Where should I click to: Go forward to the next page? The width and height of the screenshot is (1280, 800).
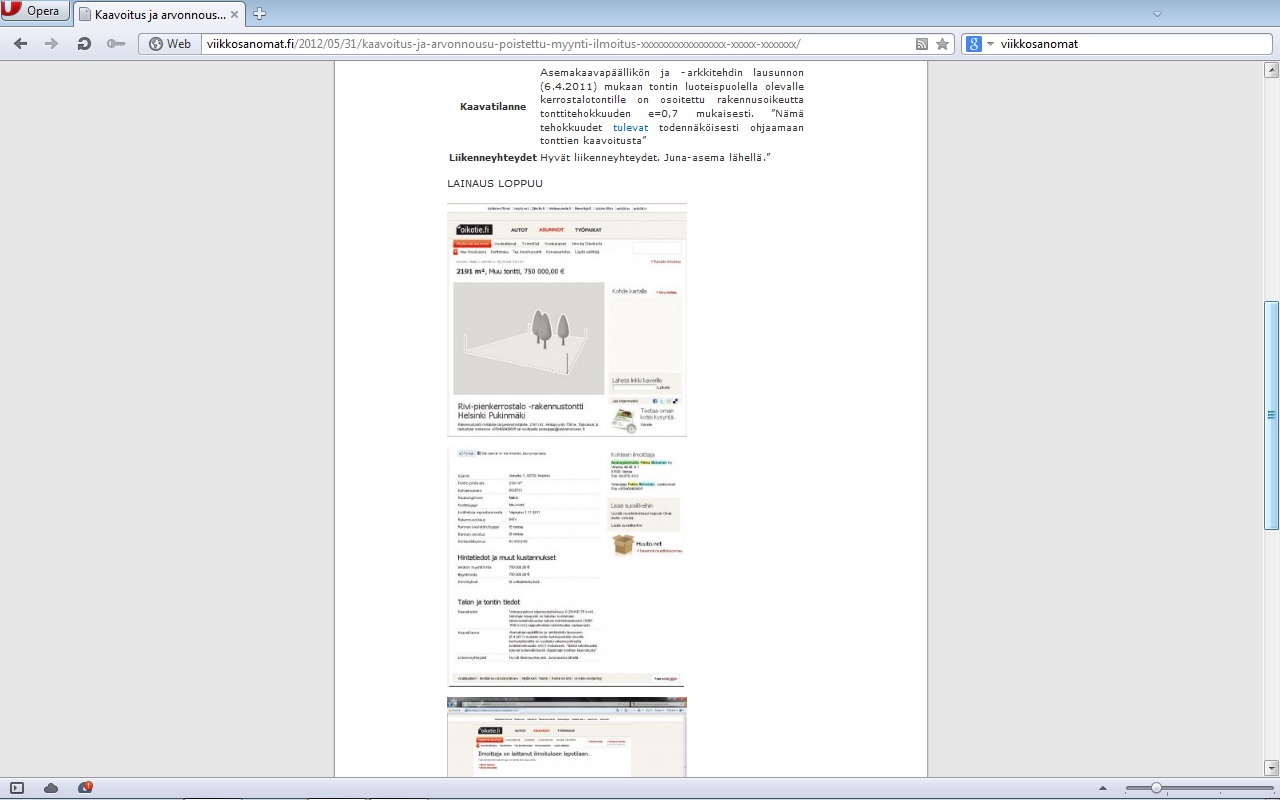click(x=52, y=44)
